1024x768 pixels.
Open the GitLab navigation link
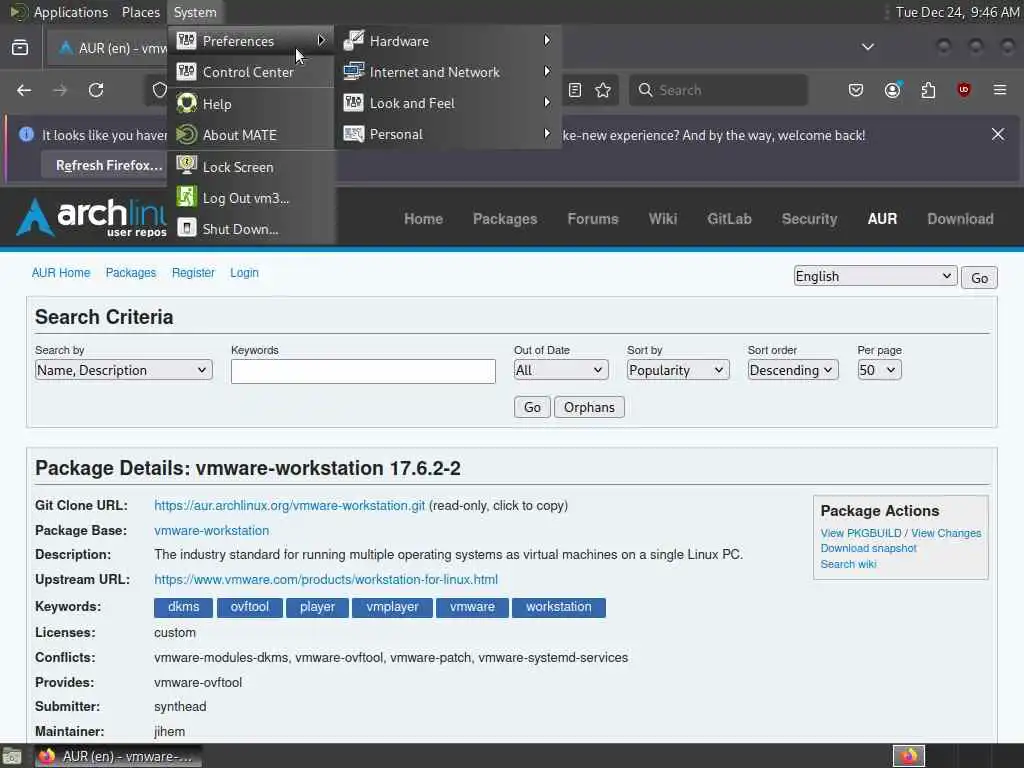[729, 219]
